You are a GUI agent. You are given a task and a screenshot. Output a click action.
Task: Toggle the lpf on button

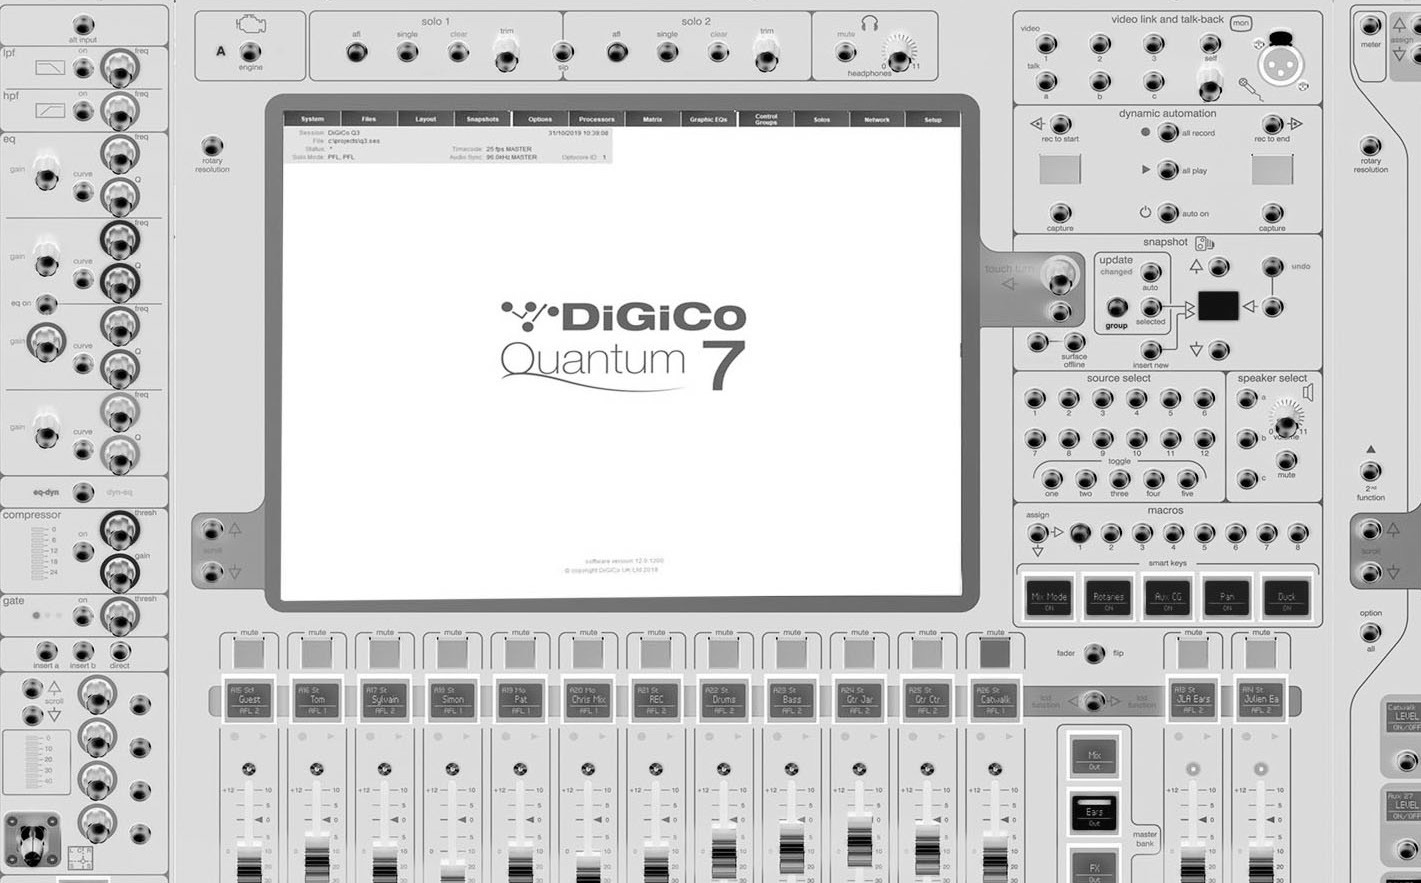[x=84, y=68]
